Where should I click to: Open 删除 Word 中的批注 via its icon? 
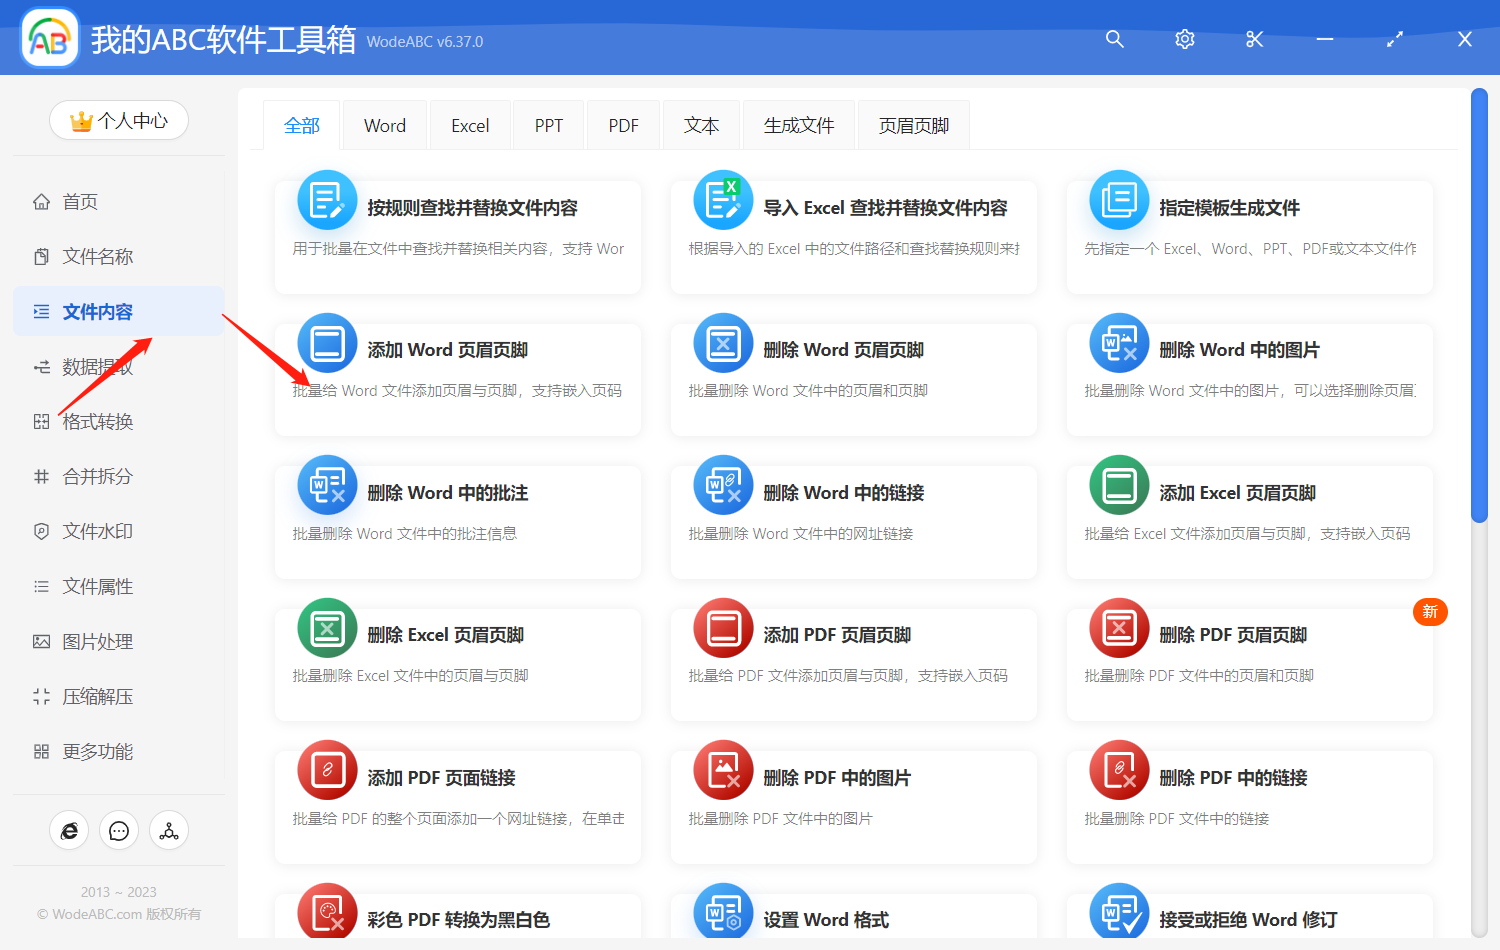coord(327,485)
